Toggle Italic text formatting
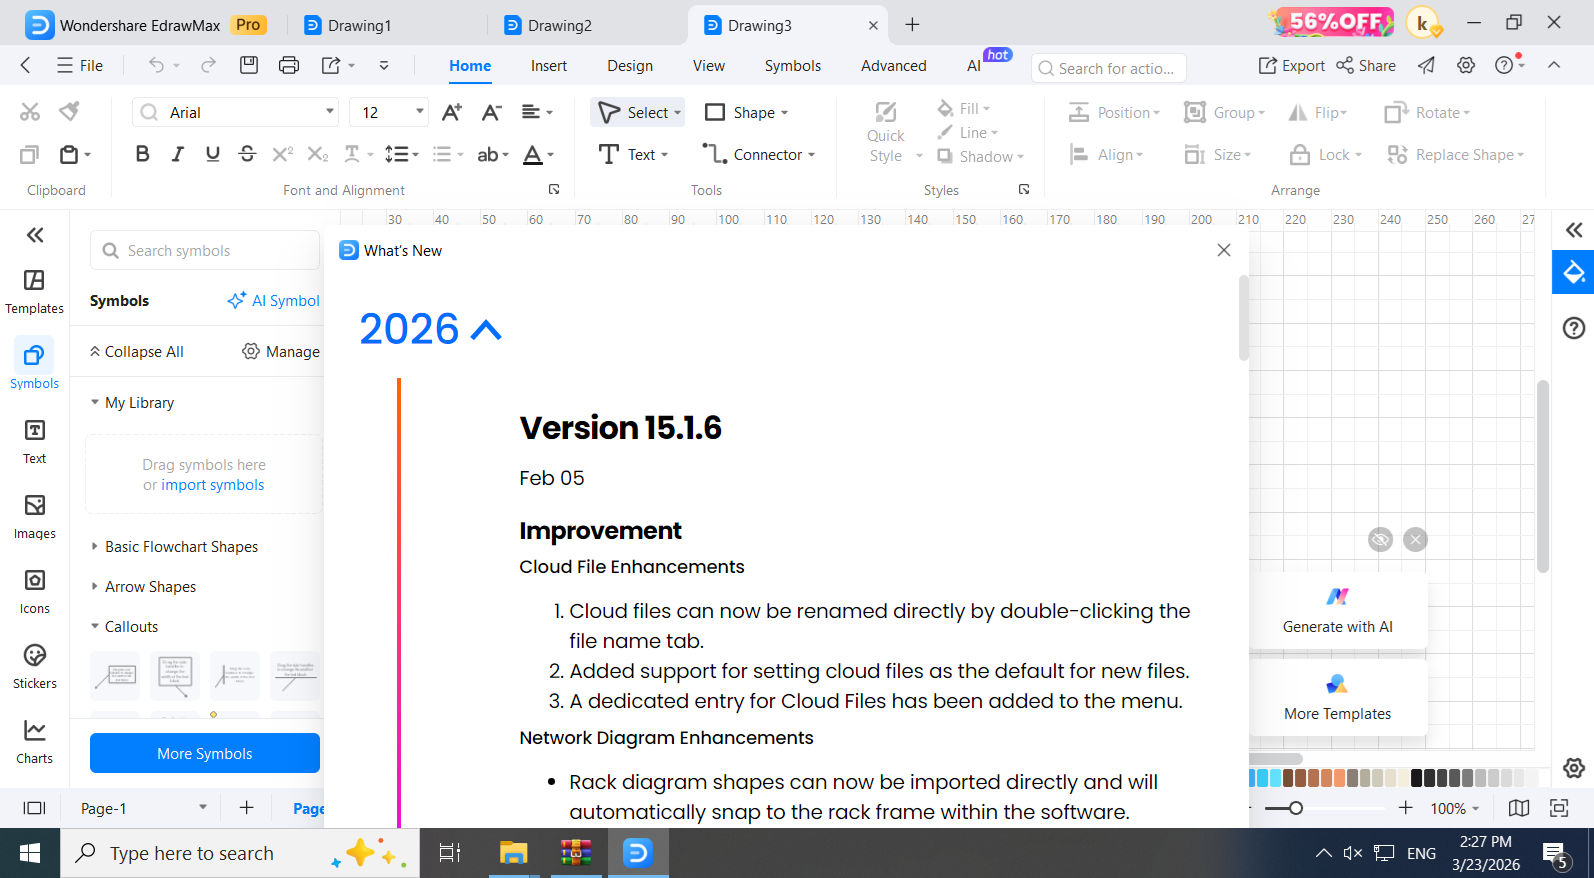The image size is (1594, 878). point(177,154)
